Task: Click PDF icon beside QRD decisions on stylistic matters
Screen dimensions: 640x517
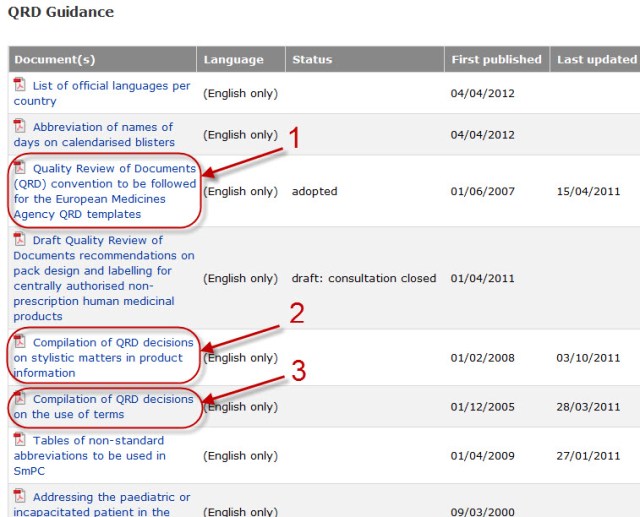Action: tap(20, 342)
